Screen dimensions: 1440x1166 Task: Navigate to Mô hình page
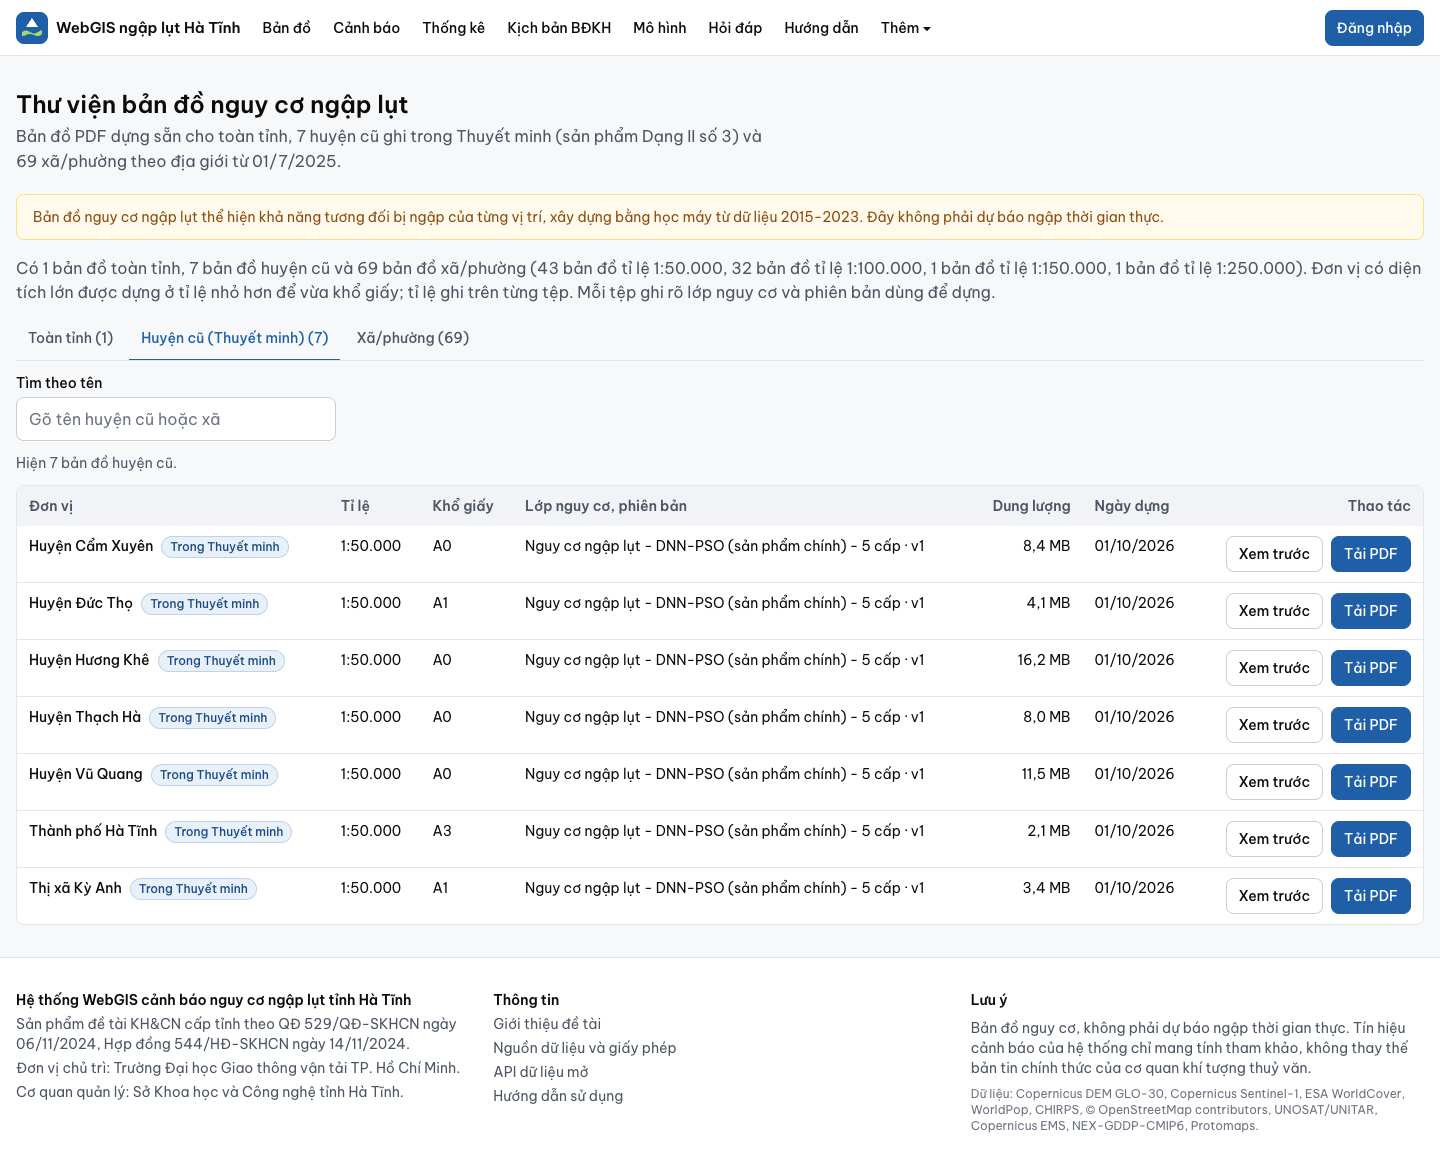660,28
